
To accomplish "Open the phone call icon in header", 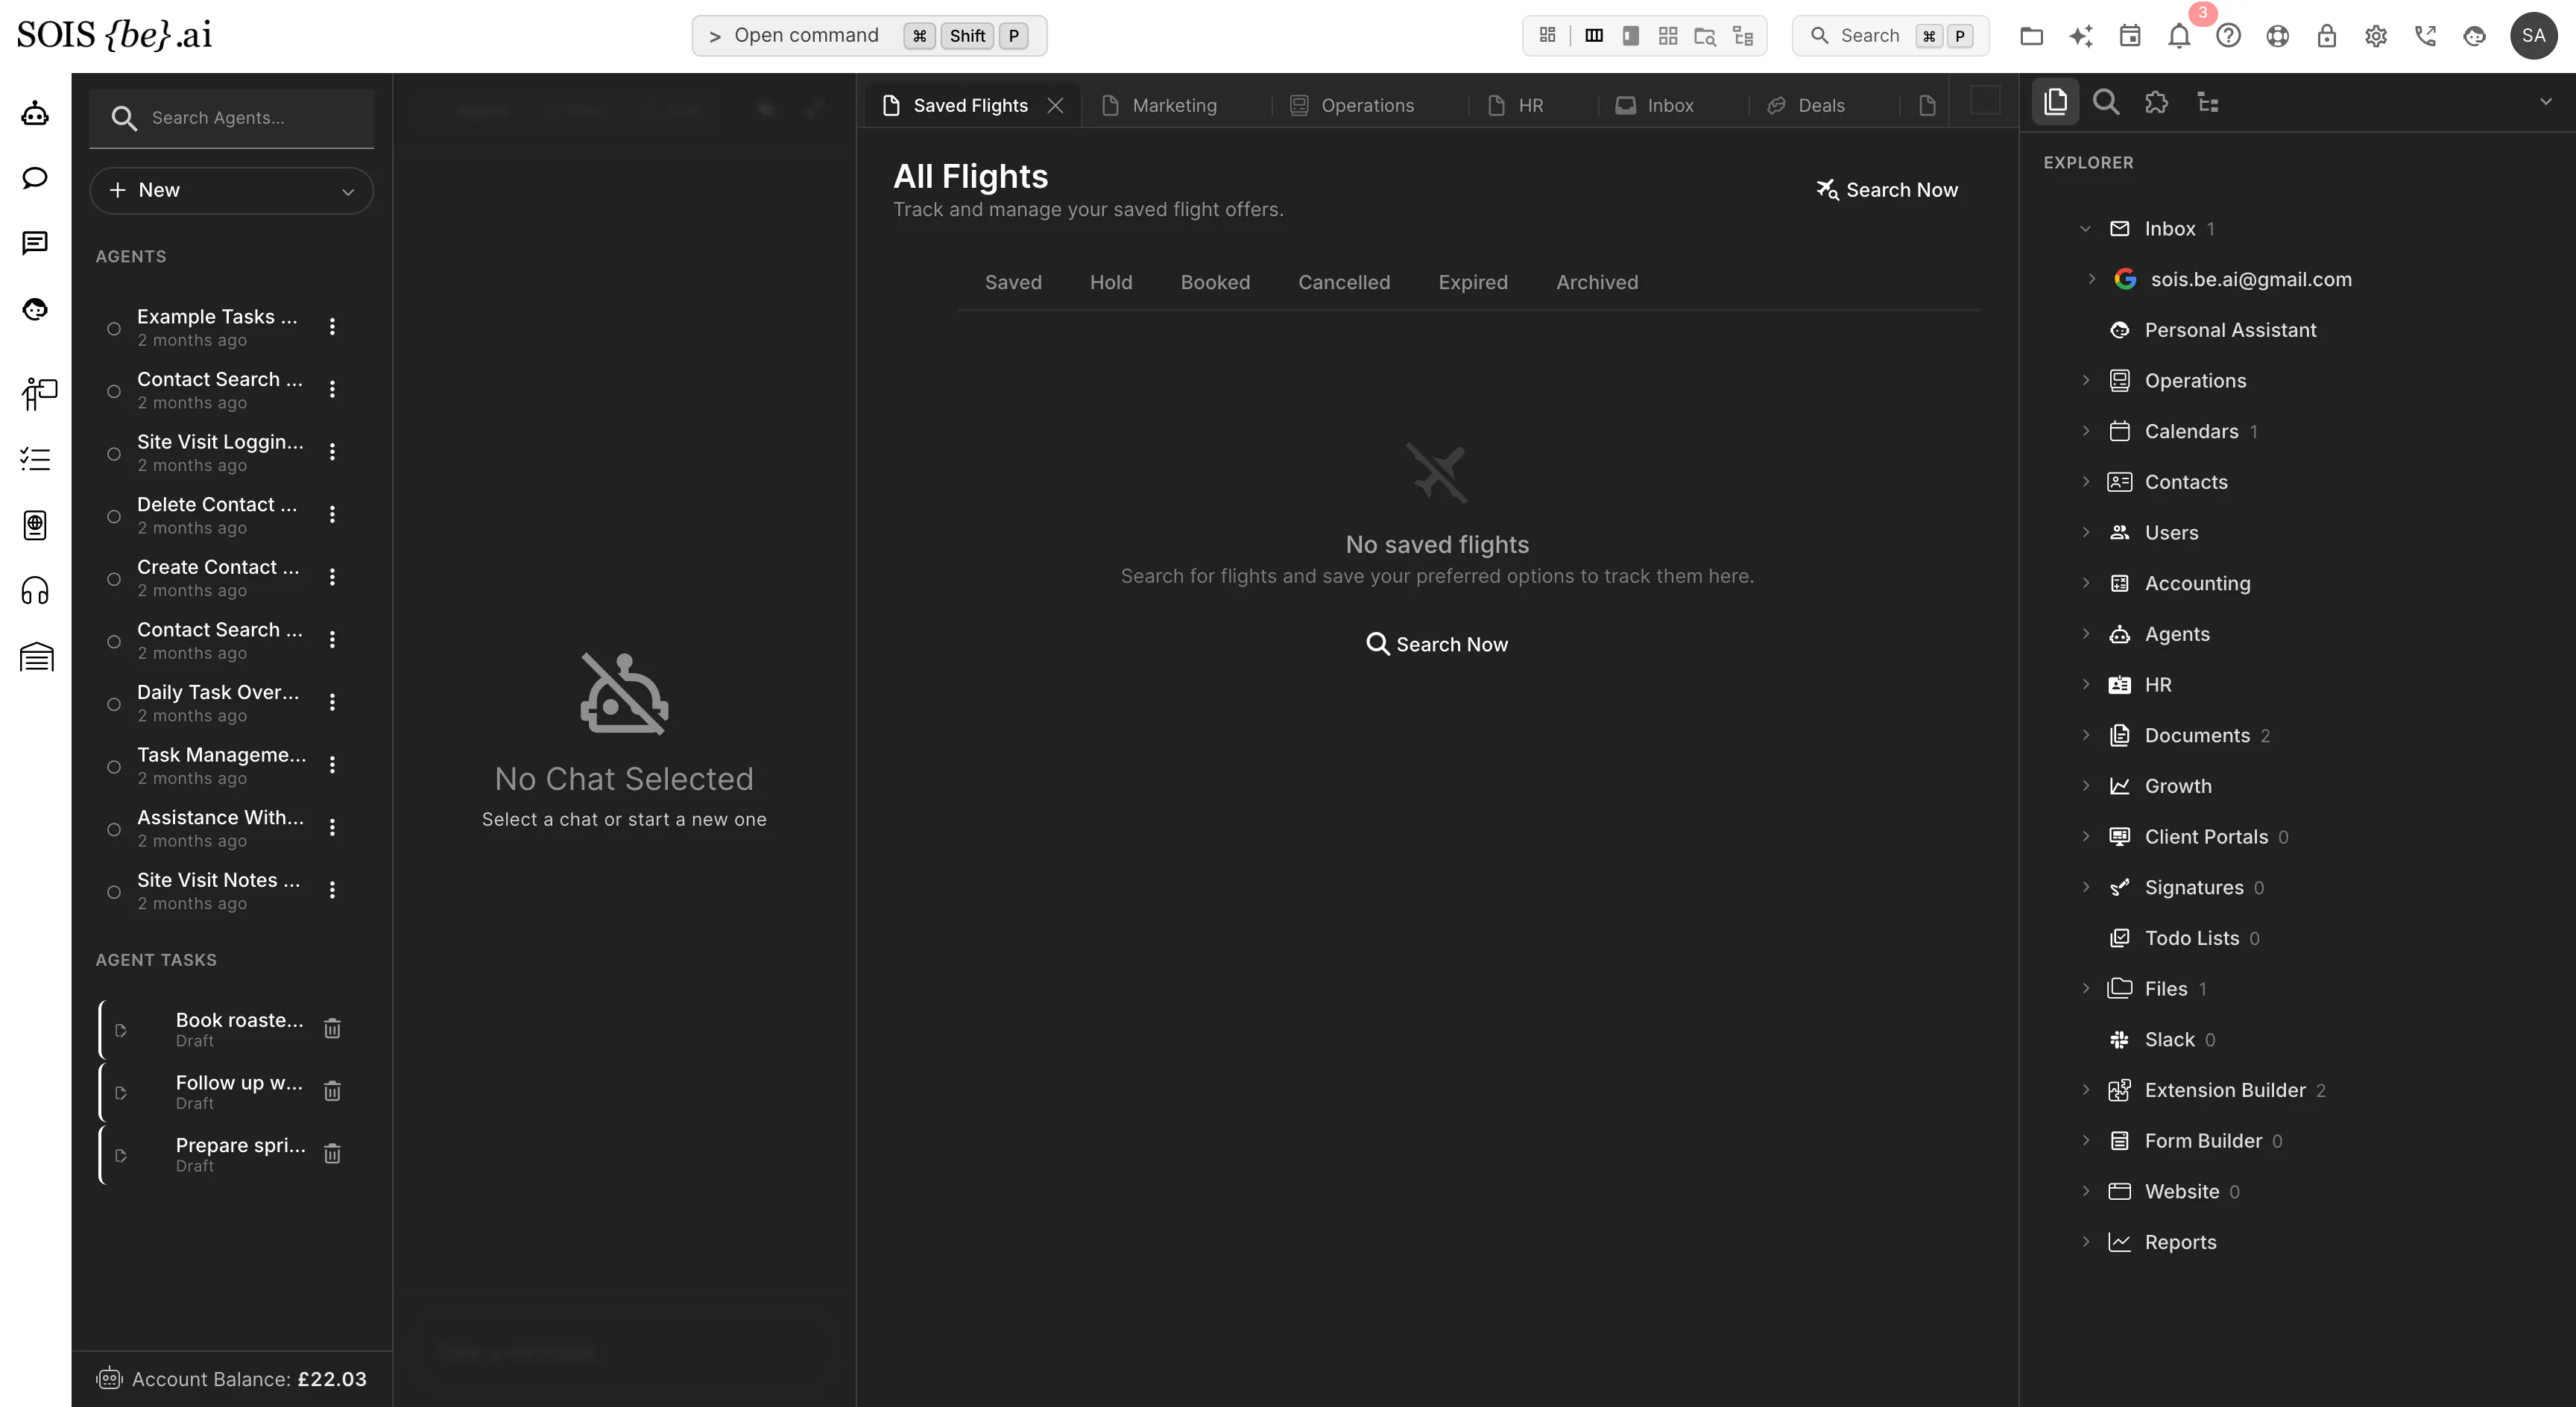I will tap(2425, 36).
